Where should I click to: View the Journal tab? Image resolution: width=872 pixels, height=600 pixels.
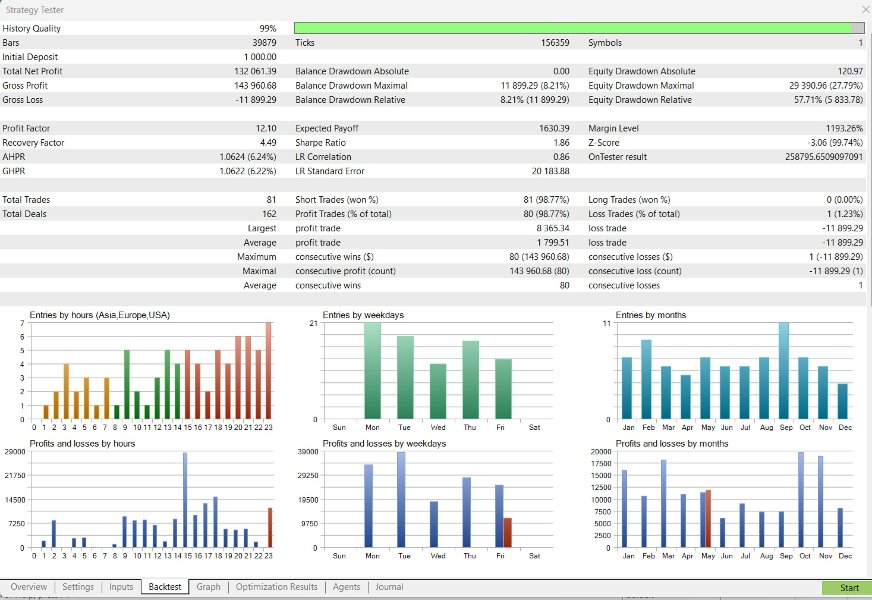point(389,587)
